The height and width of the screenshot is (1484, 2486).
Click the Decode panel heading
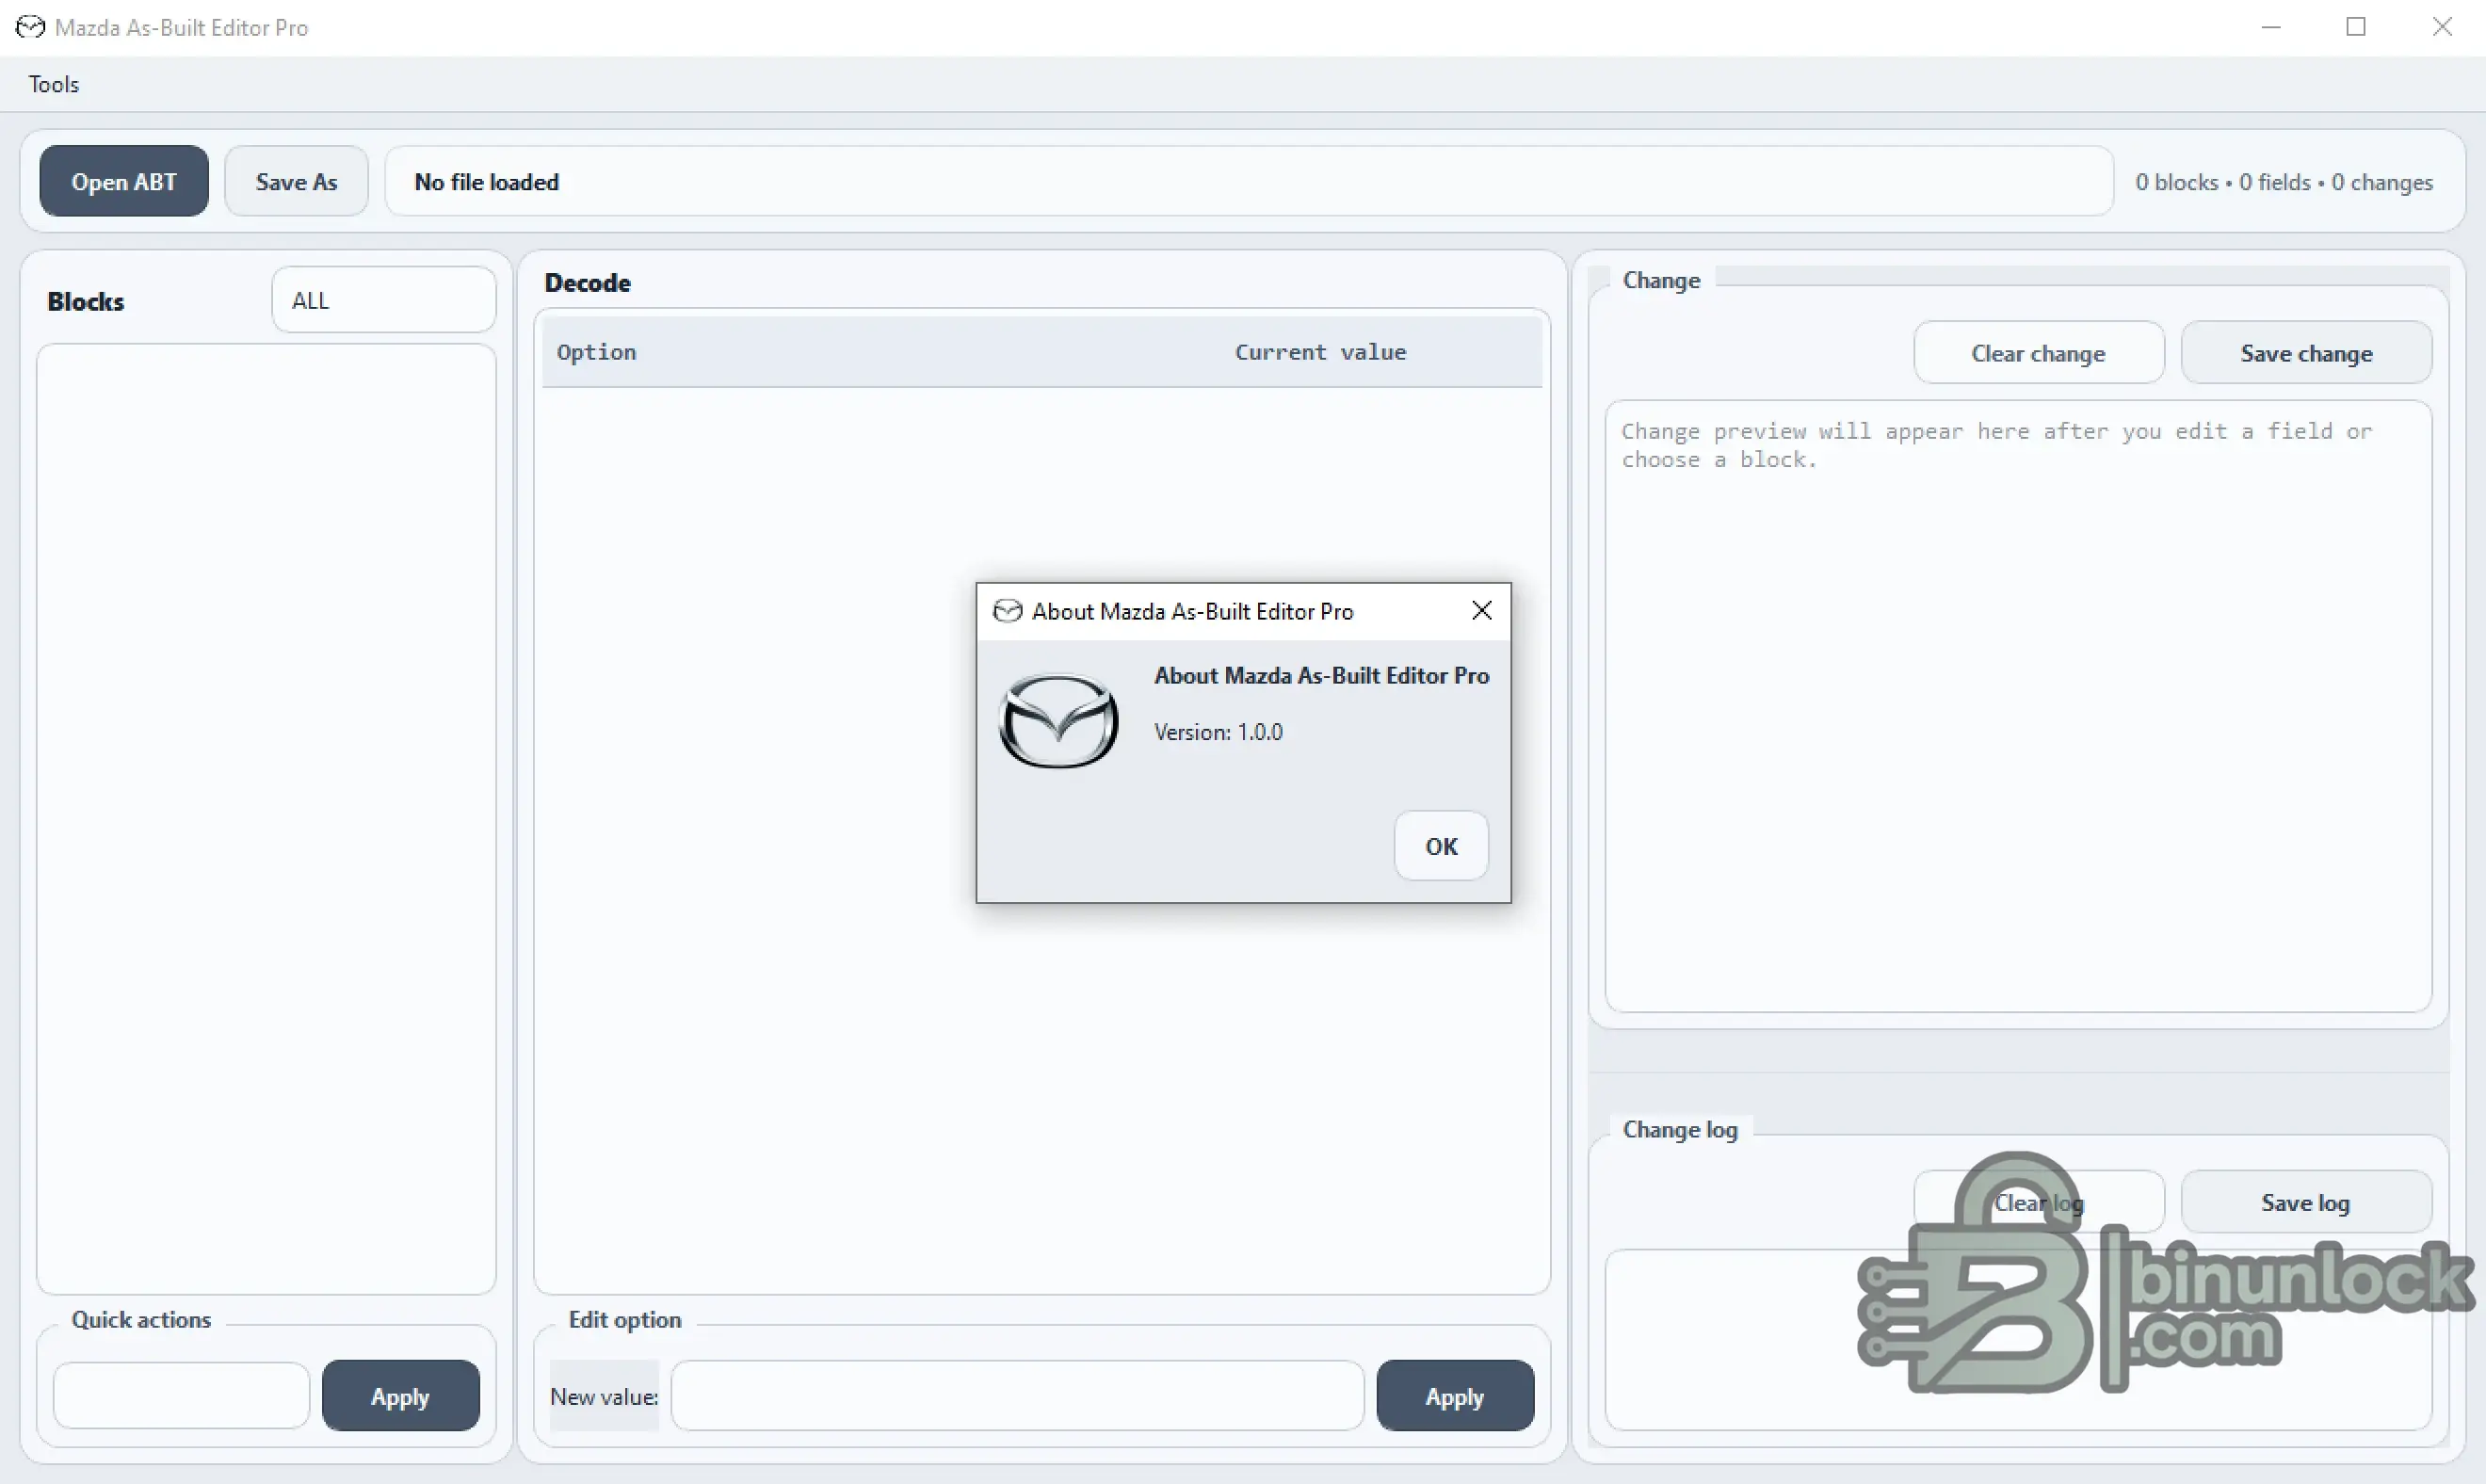tap(587, 283)
